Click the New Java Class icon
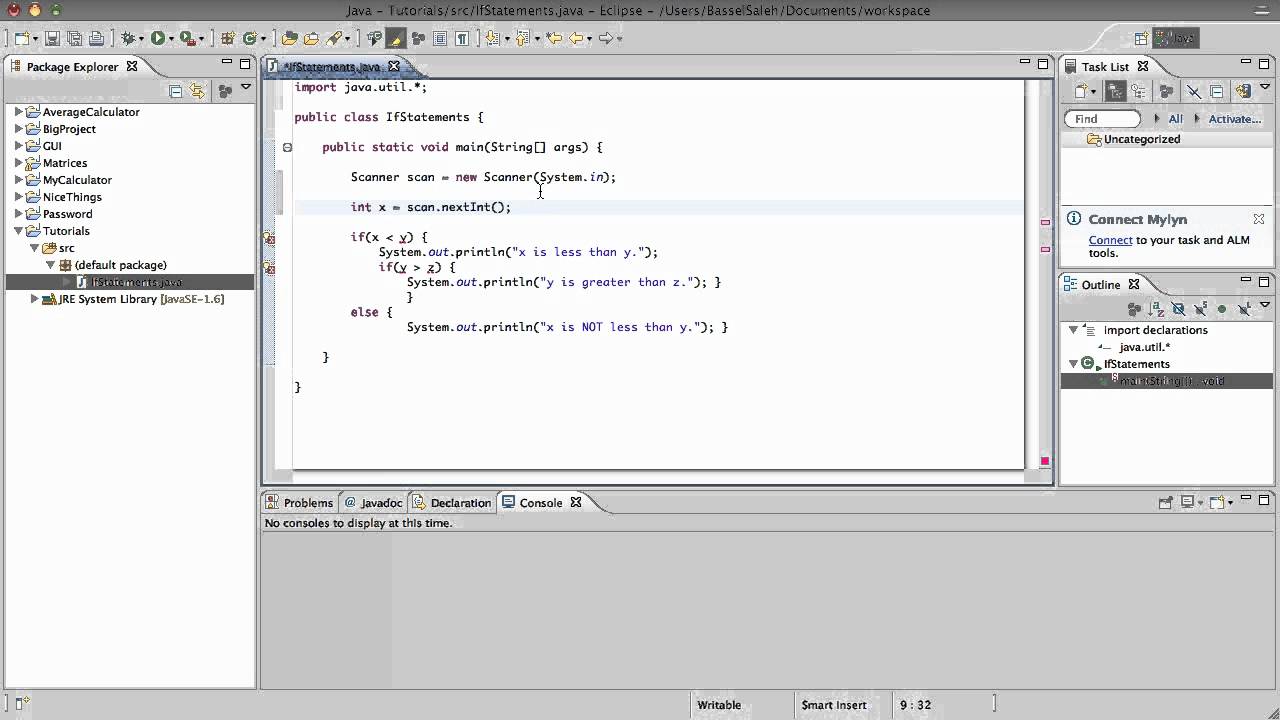Screen dimensions: 1280x720 pyautogui.click(x=249, y=38)
